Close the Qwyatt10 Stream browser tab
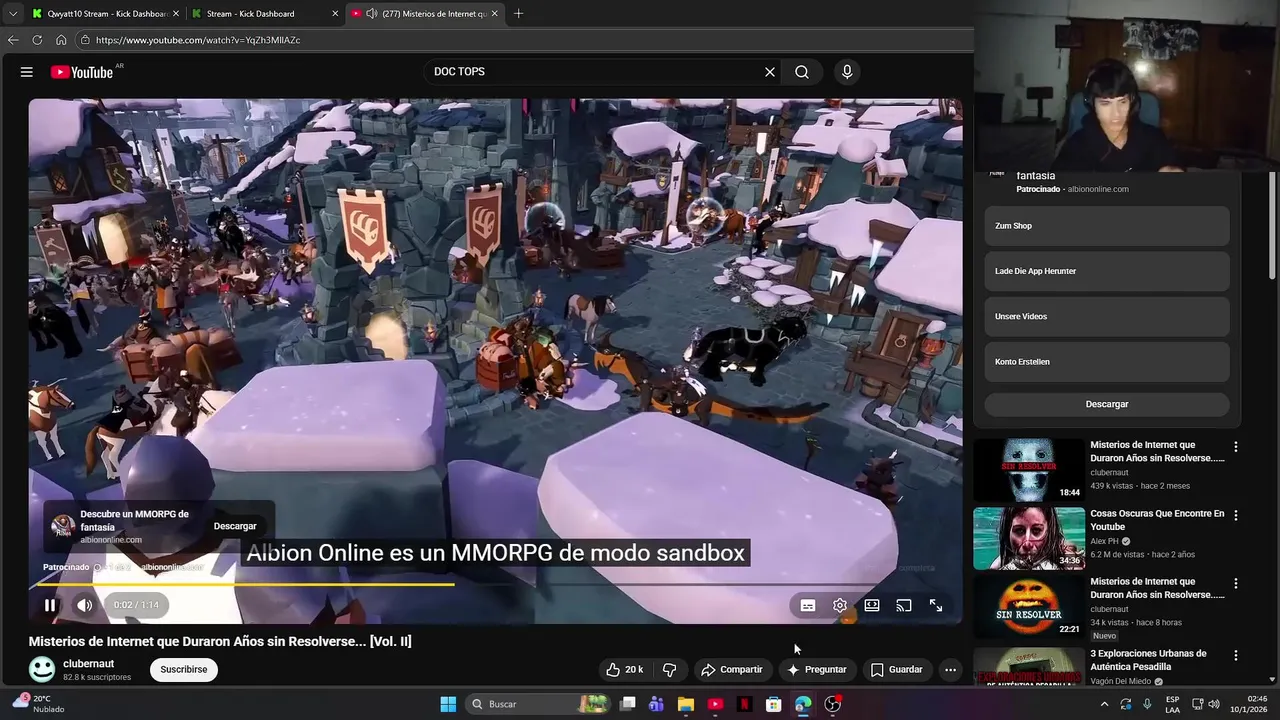Image resolution: width=1280 pixels, height=720 pixels. 176,14
